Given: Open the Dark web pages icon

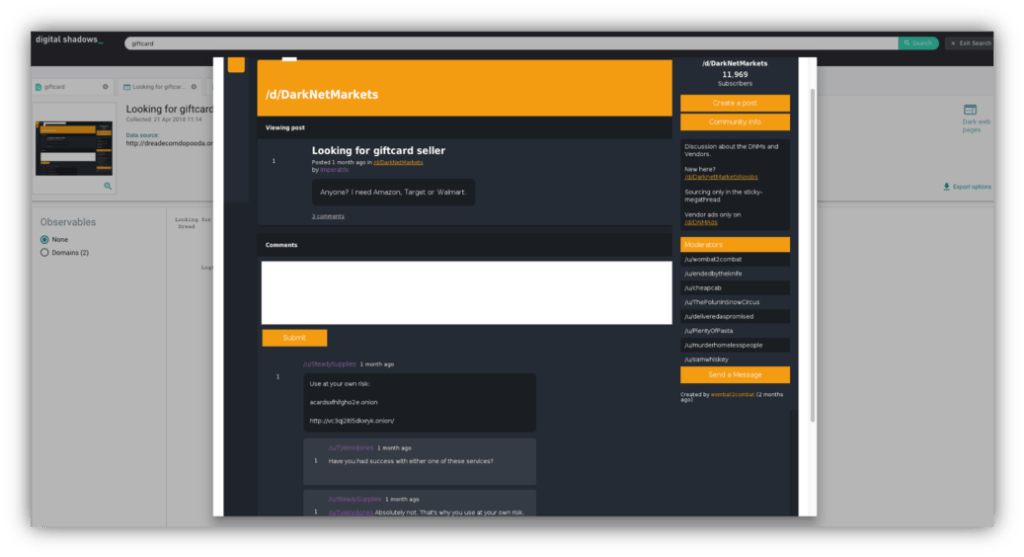Looking at the screenshot, I should tap(970, 110).
